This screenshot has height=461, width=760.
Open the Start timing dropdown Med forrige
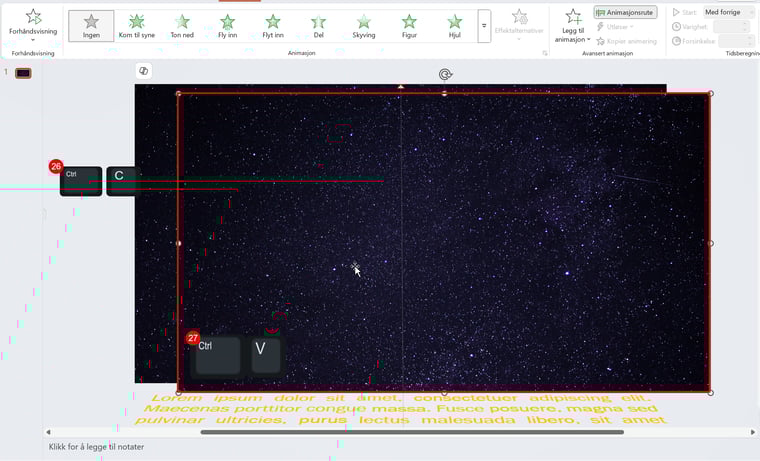[729, 12]
